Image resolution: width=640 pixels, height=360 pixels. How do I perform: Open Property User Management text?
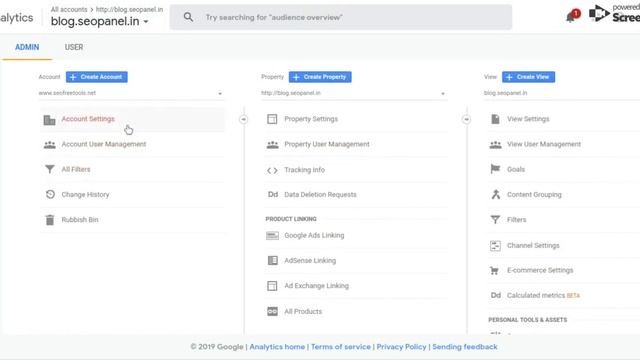(327, 144)
